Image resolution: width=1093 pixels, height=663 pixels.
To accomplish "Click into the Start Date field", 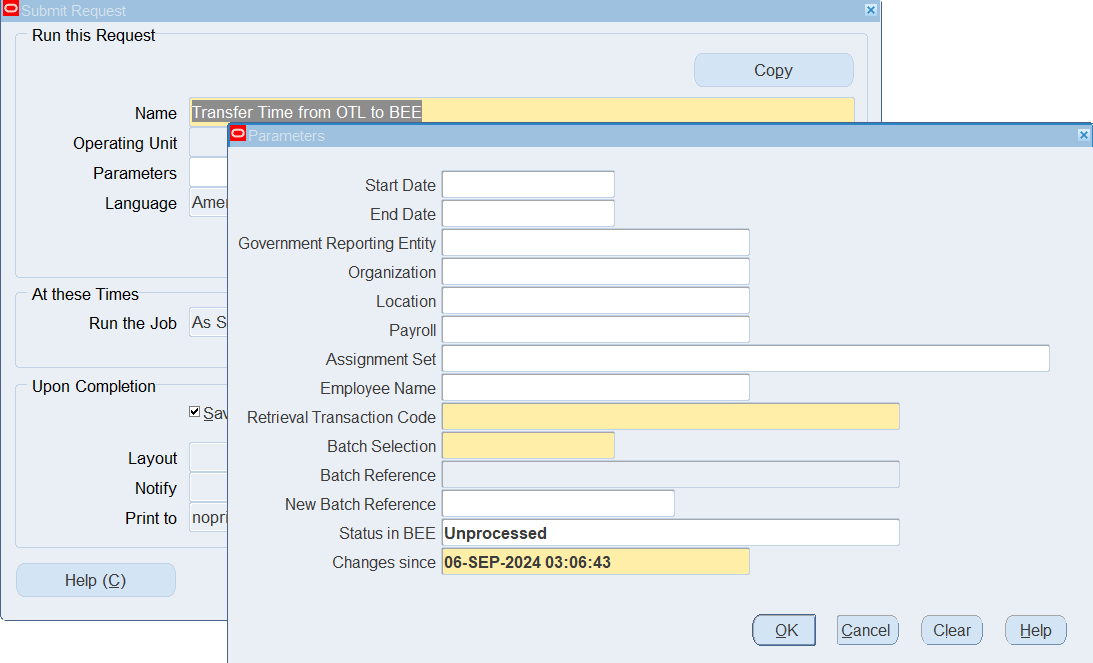I will [528, 185].
